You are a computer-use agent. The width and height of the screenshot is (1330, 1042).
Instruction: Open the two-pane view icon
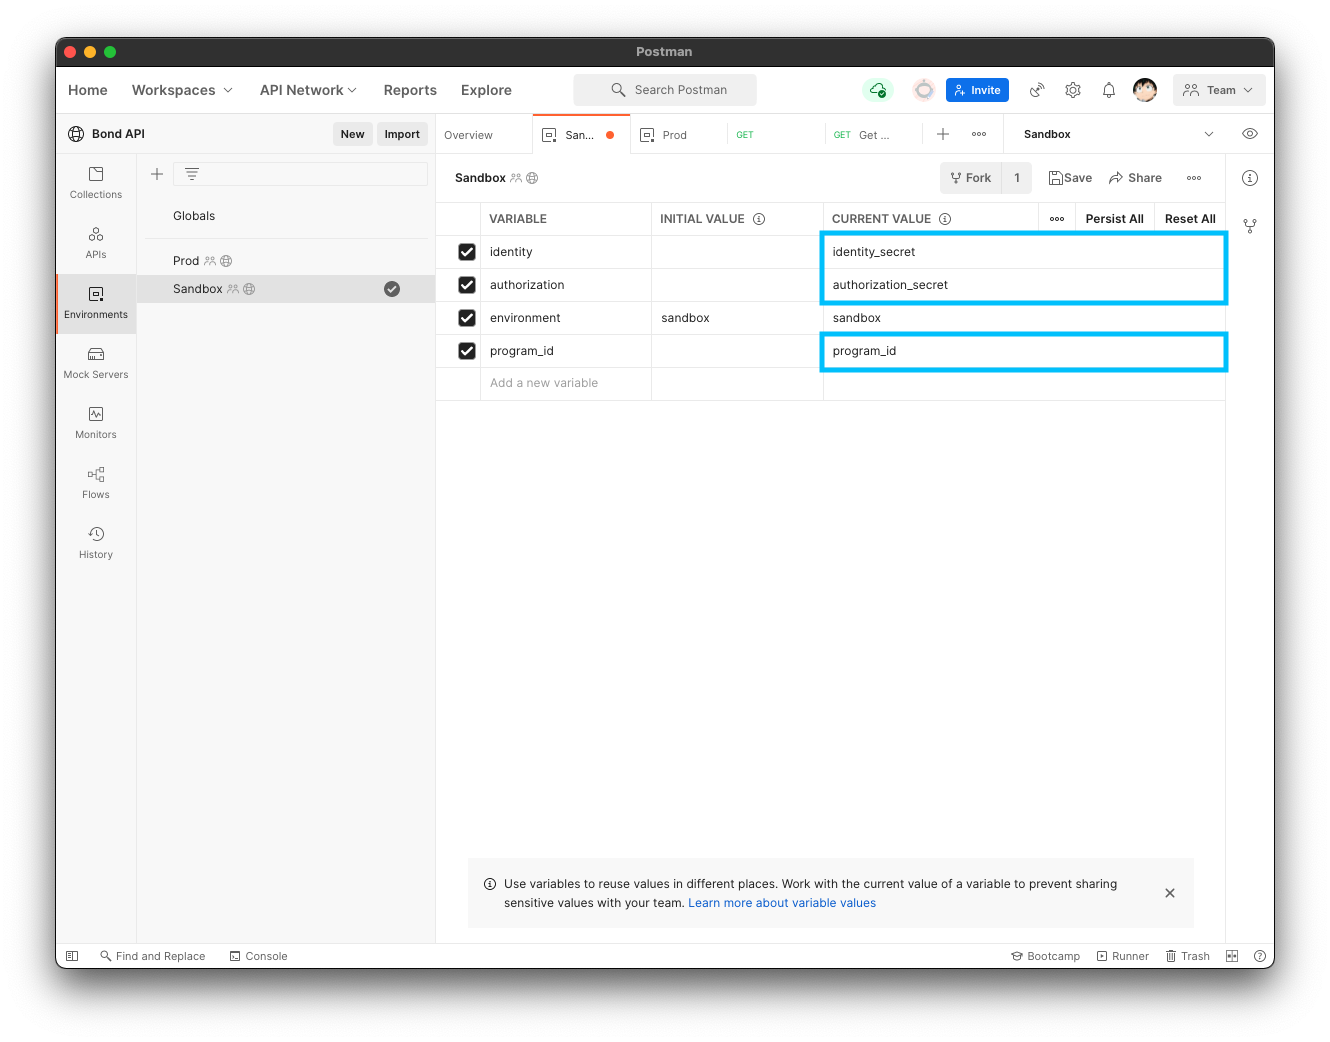1232,956
